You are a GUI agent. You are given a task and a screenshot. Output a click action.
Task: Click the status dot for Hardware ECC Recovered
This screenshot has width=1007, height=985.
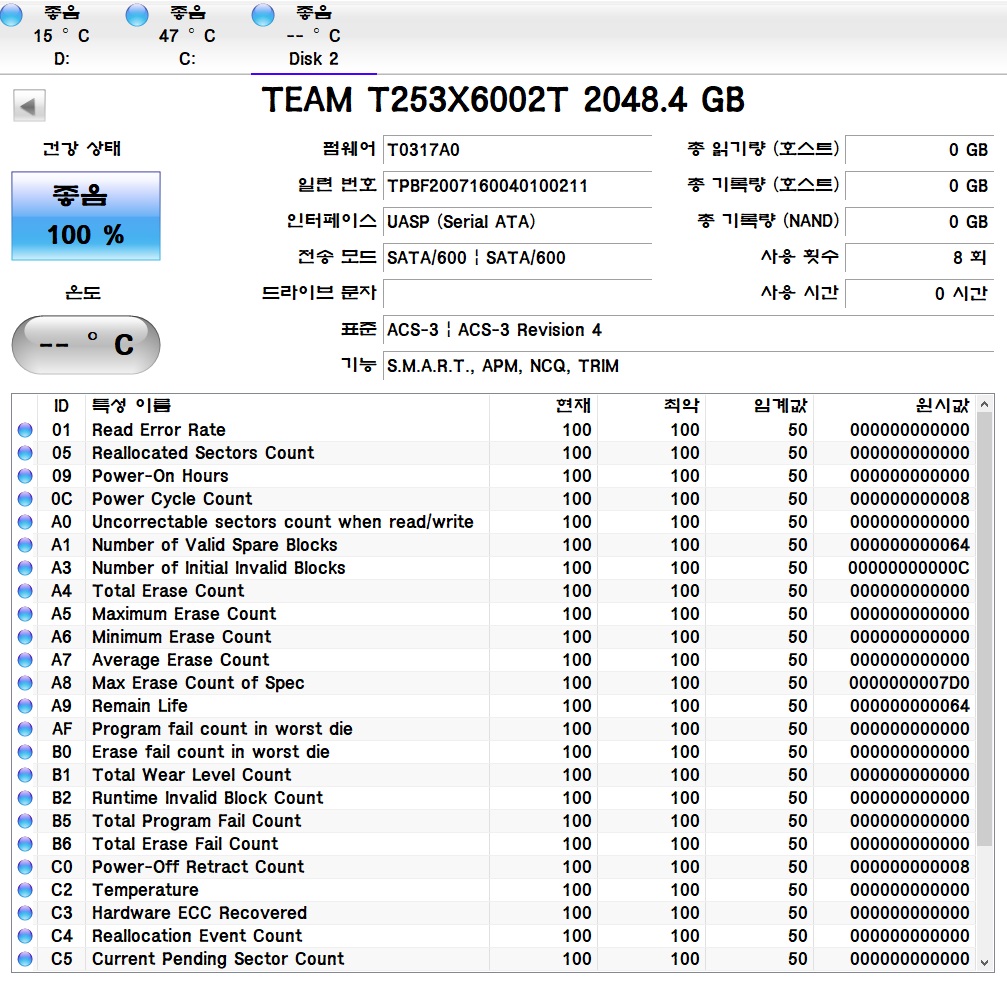point(25,914)
